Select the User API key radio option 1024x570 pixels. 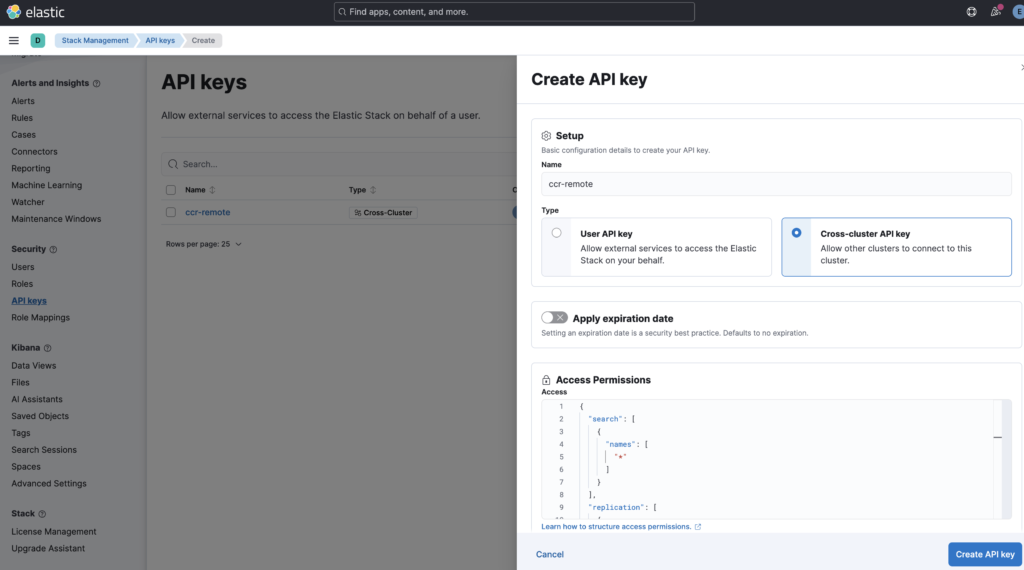tap(556, 233)
